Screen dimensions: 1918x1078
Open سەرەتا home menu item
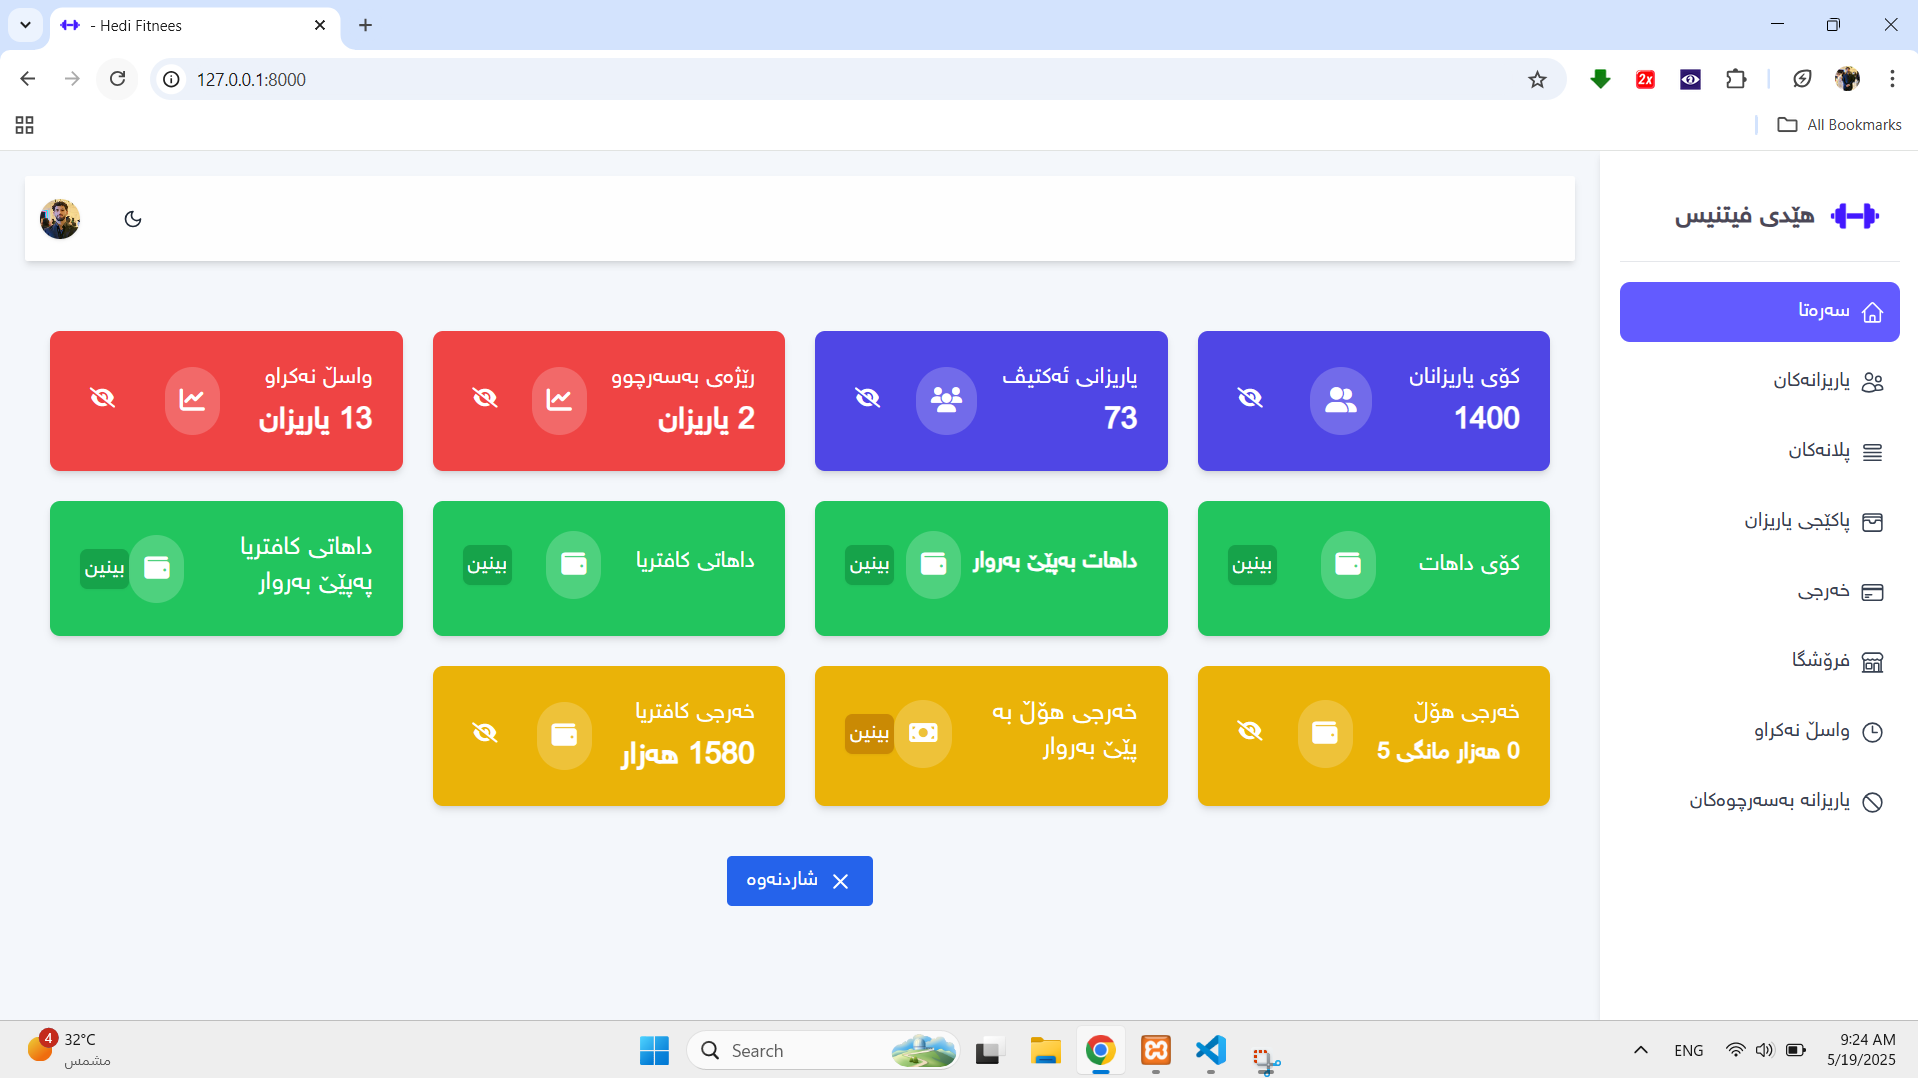[x=1758, y=312]
